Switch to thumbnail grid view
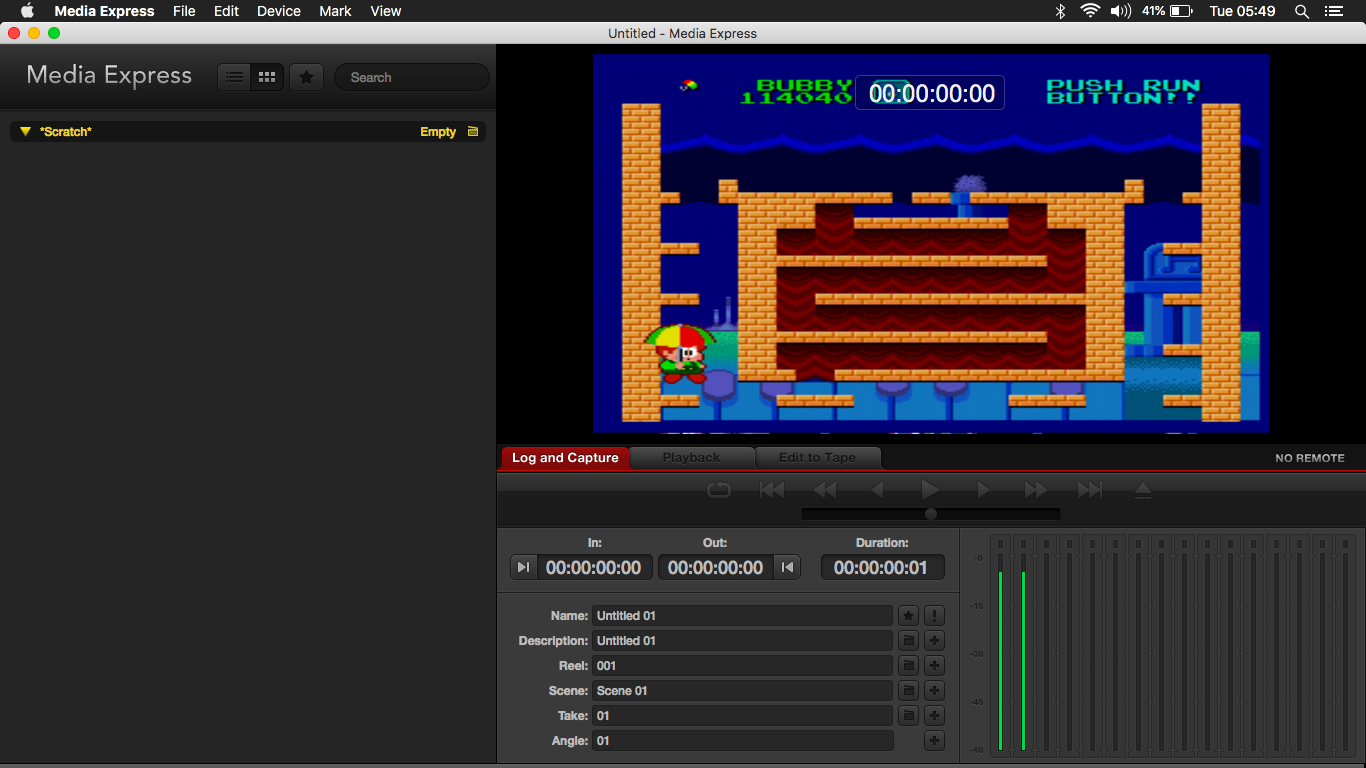 (267, 77)
